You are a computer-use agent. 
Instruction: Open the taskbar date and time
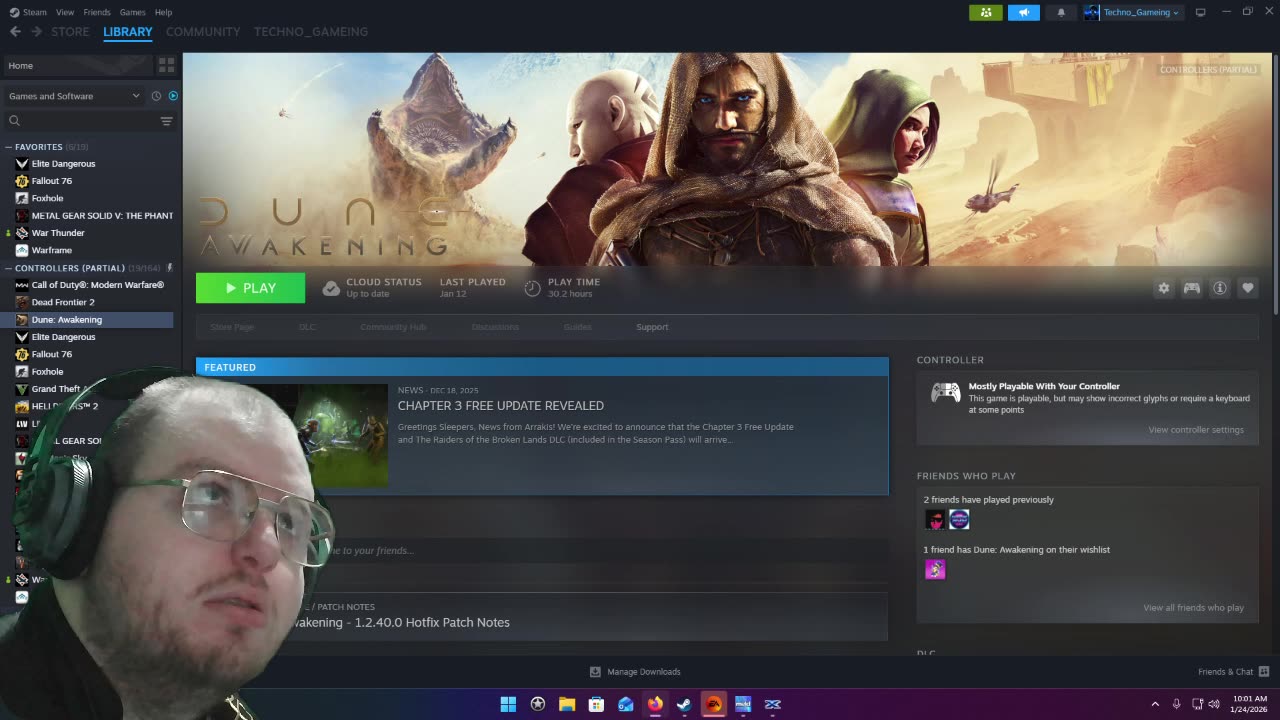[1250, 704]
